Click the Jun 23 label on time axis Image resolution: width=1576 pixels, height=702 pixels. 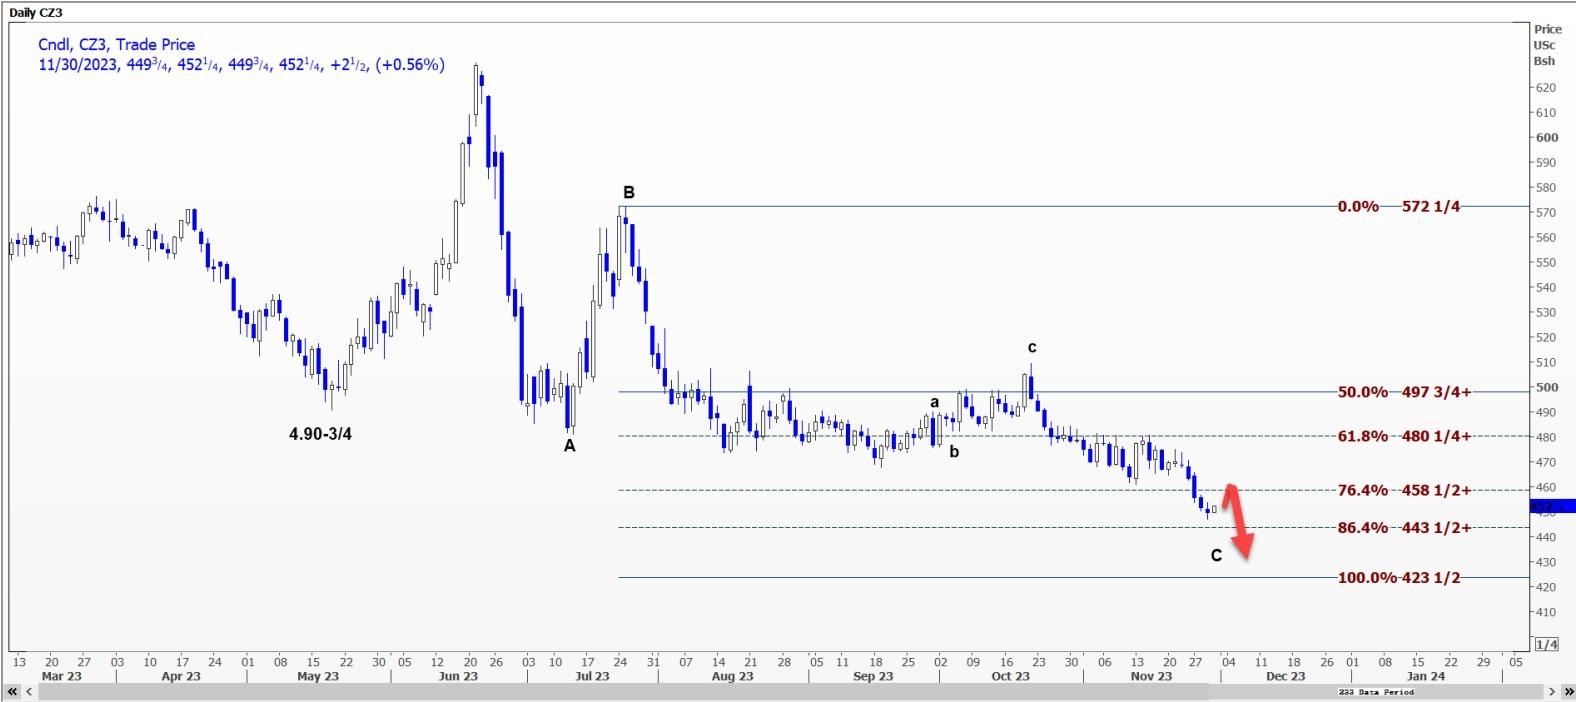pyautogui.click(x=458, y=676)
